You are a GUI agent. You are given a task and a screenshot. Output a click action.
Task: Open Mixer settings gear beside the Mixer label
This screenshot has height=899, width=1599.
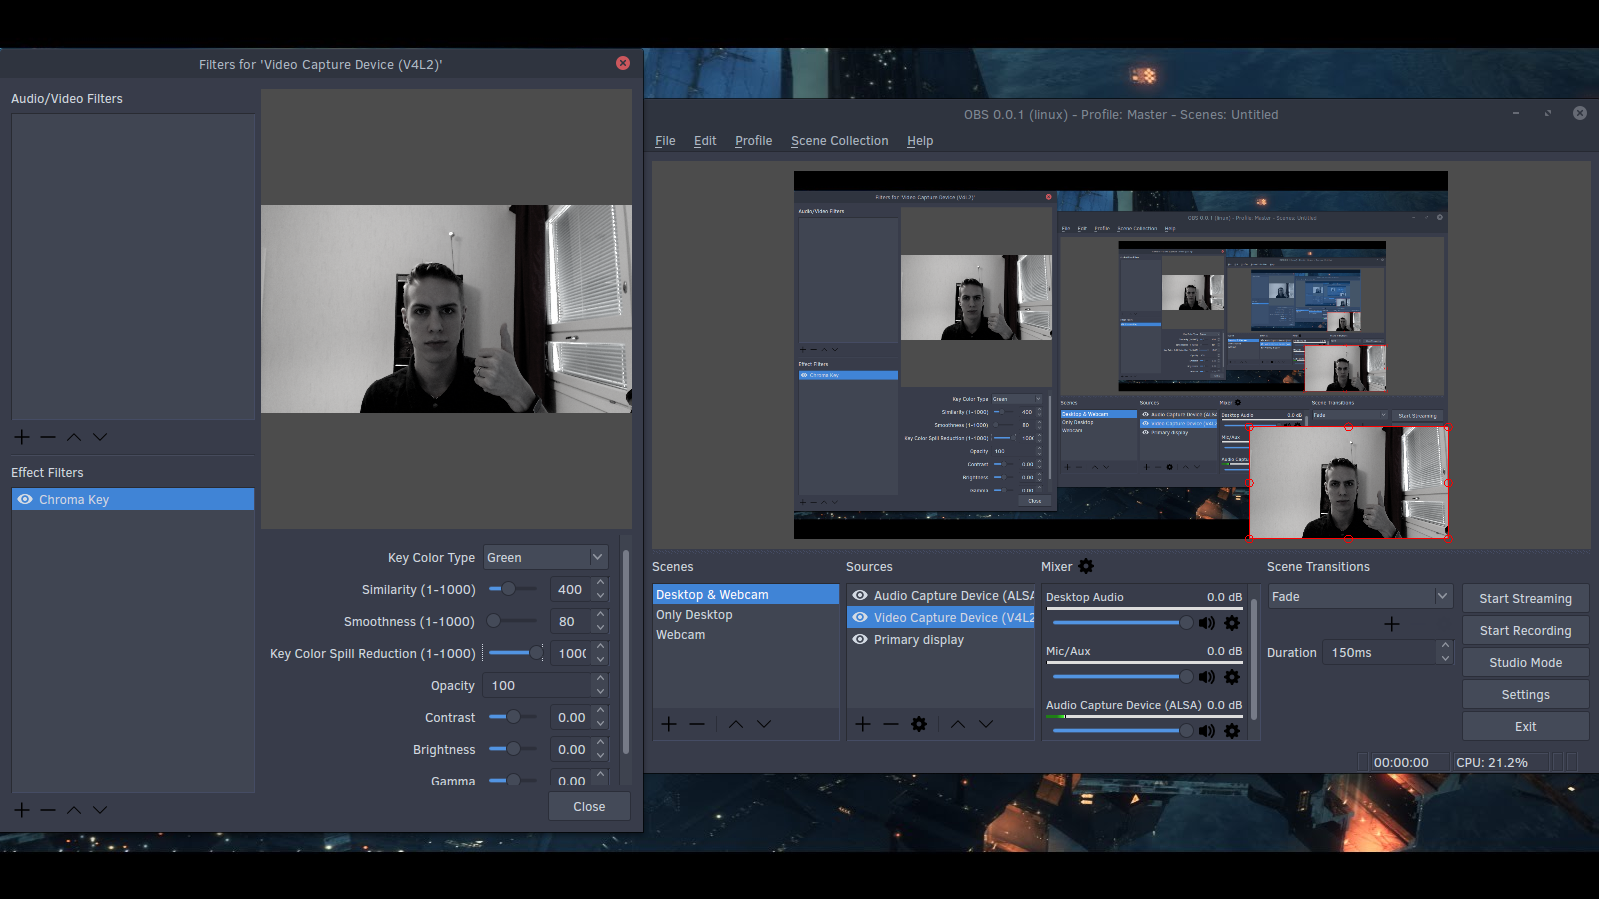pos(1086,566)
